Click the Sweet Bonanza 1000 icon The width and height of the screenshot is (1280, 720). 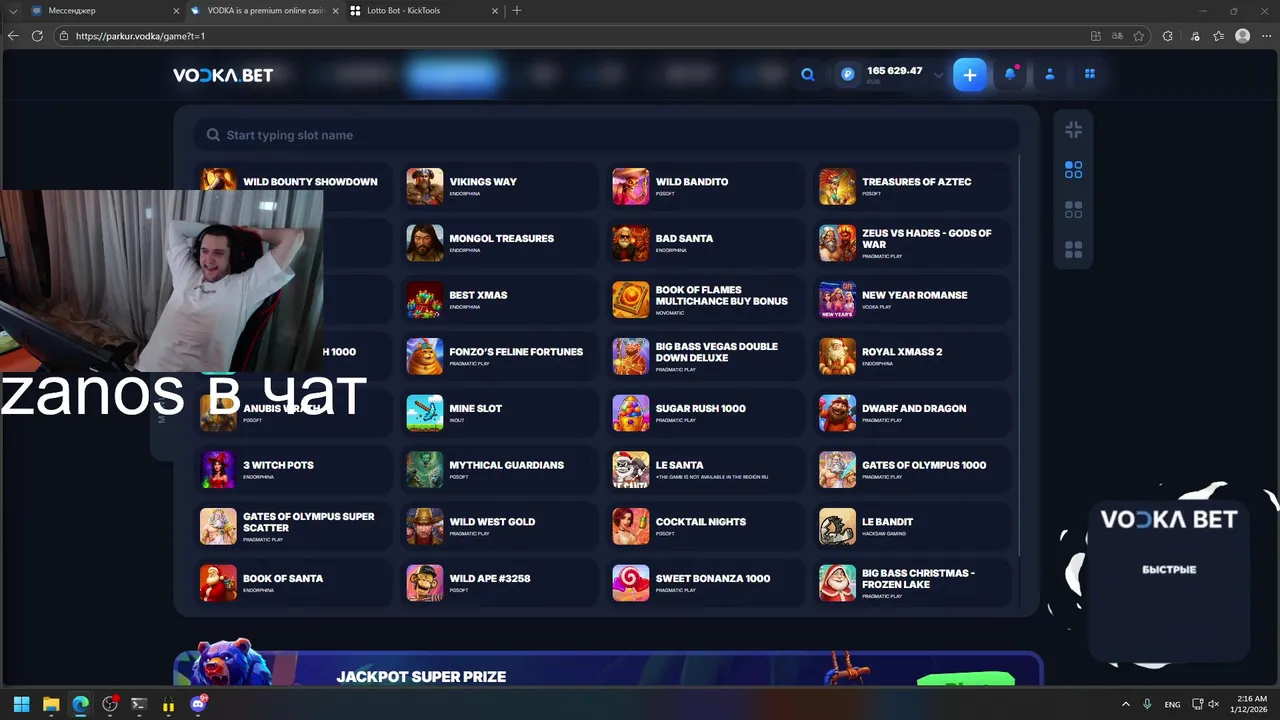[631, 583]
